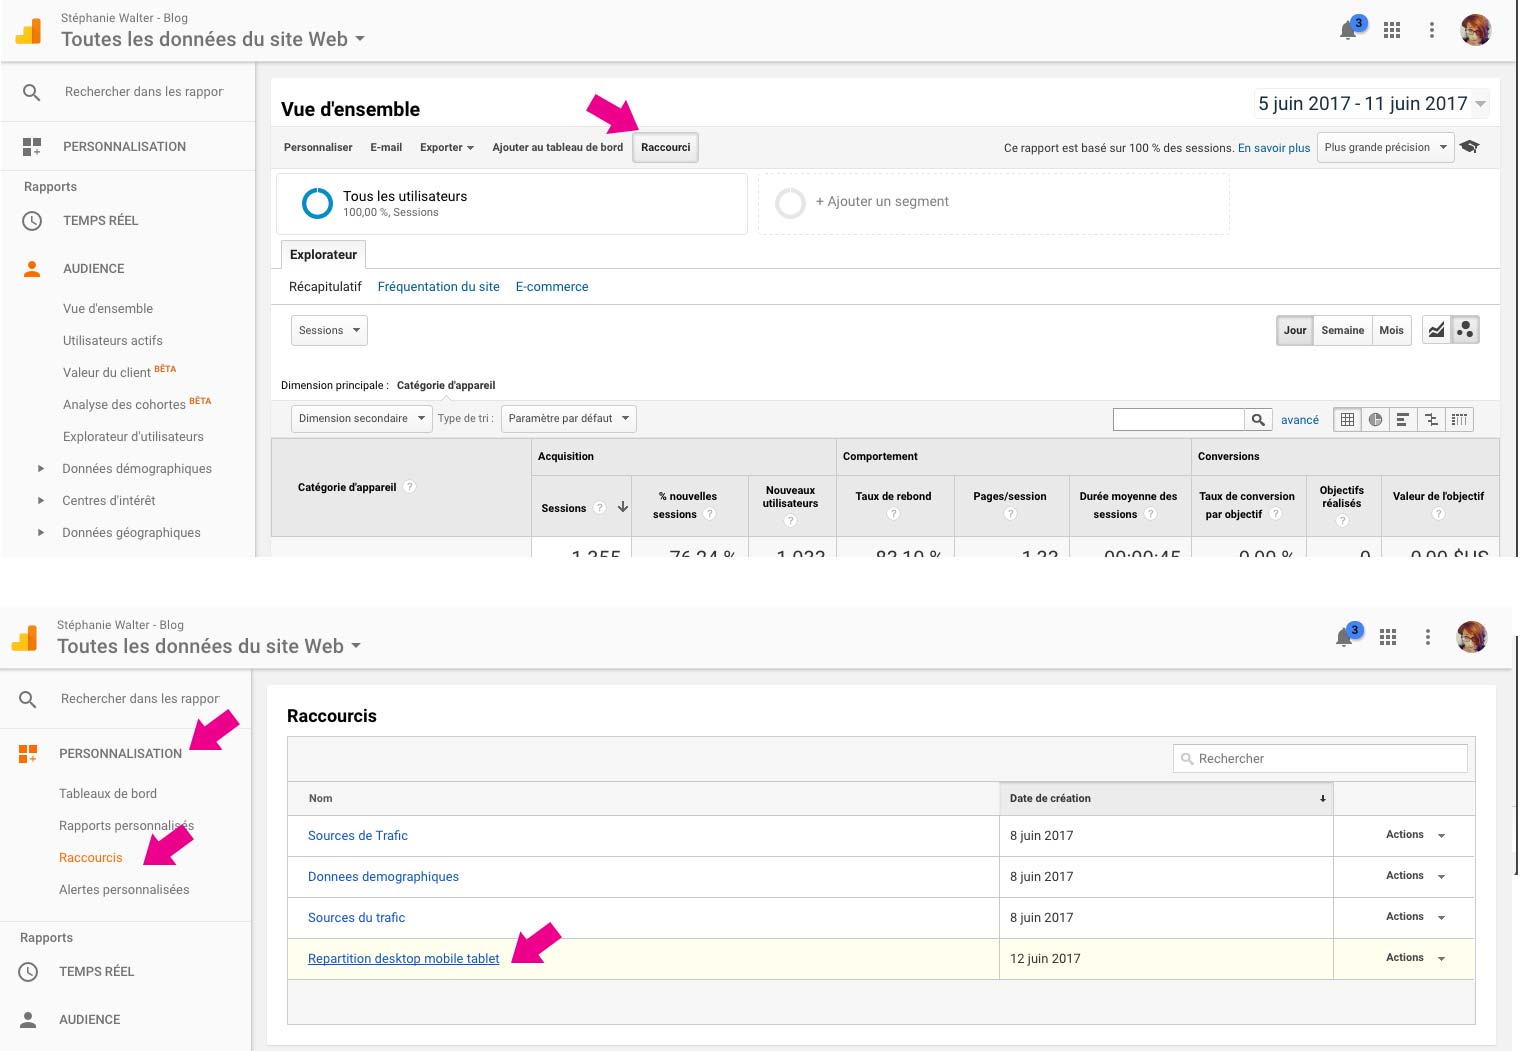Viewport: 1520px width, 1051px height.
Task: Open Actions menu for Sources de Trafic
Action: pyautogui.click(x=1414, y=835)
